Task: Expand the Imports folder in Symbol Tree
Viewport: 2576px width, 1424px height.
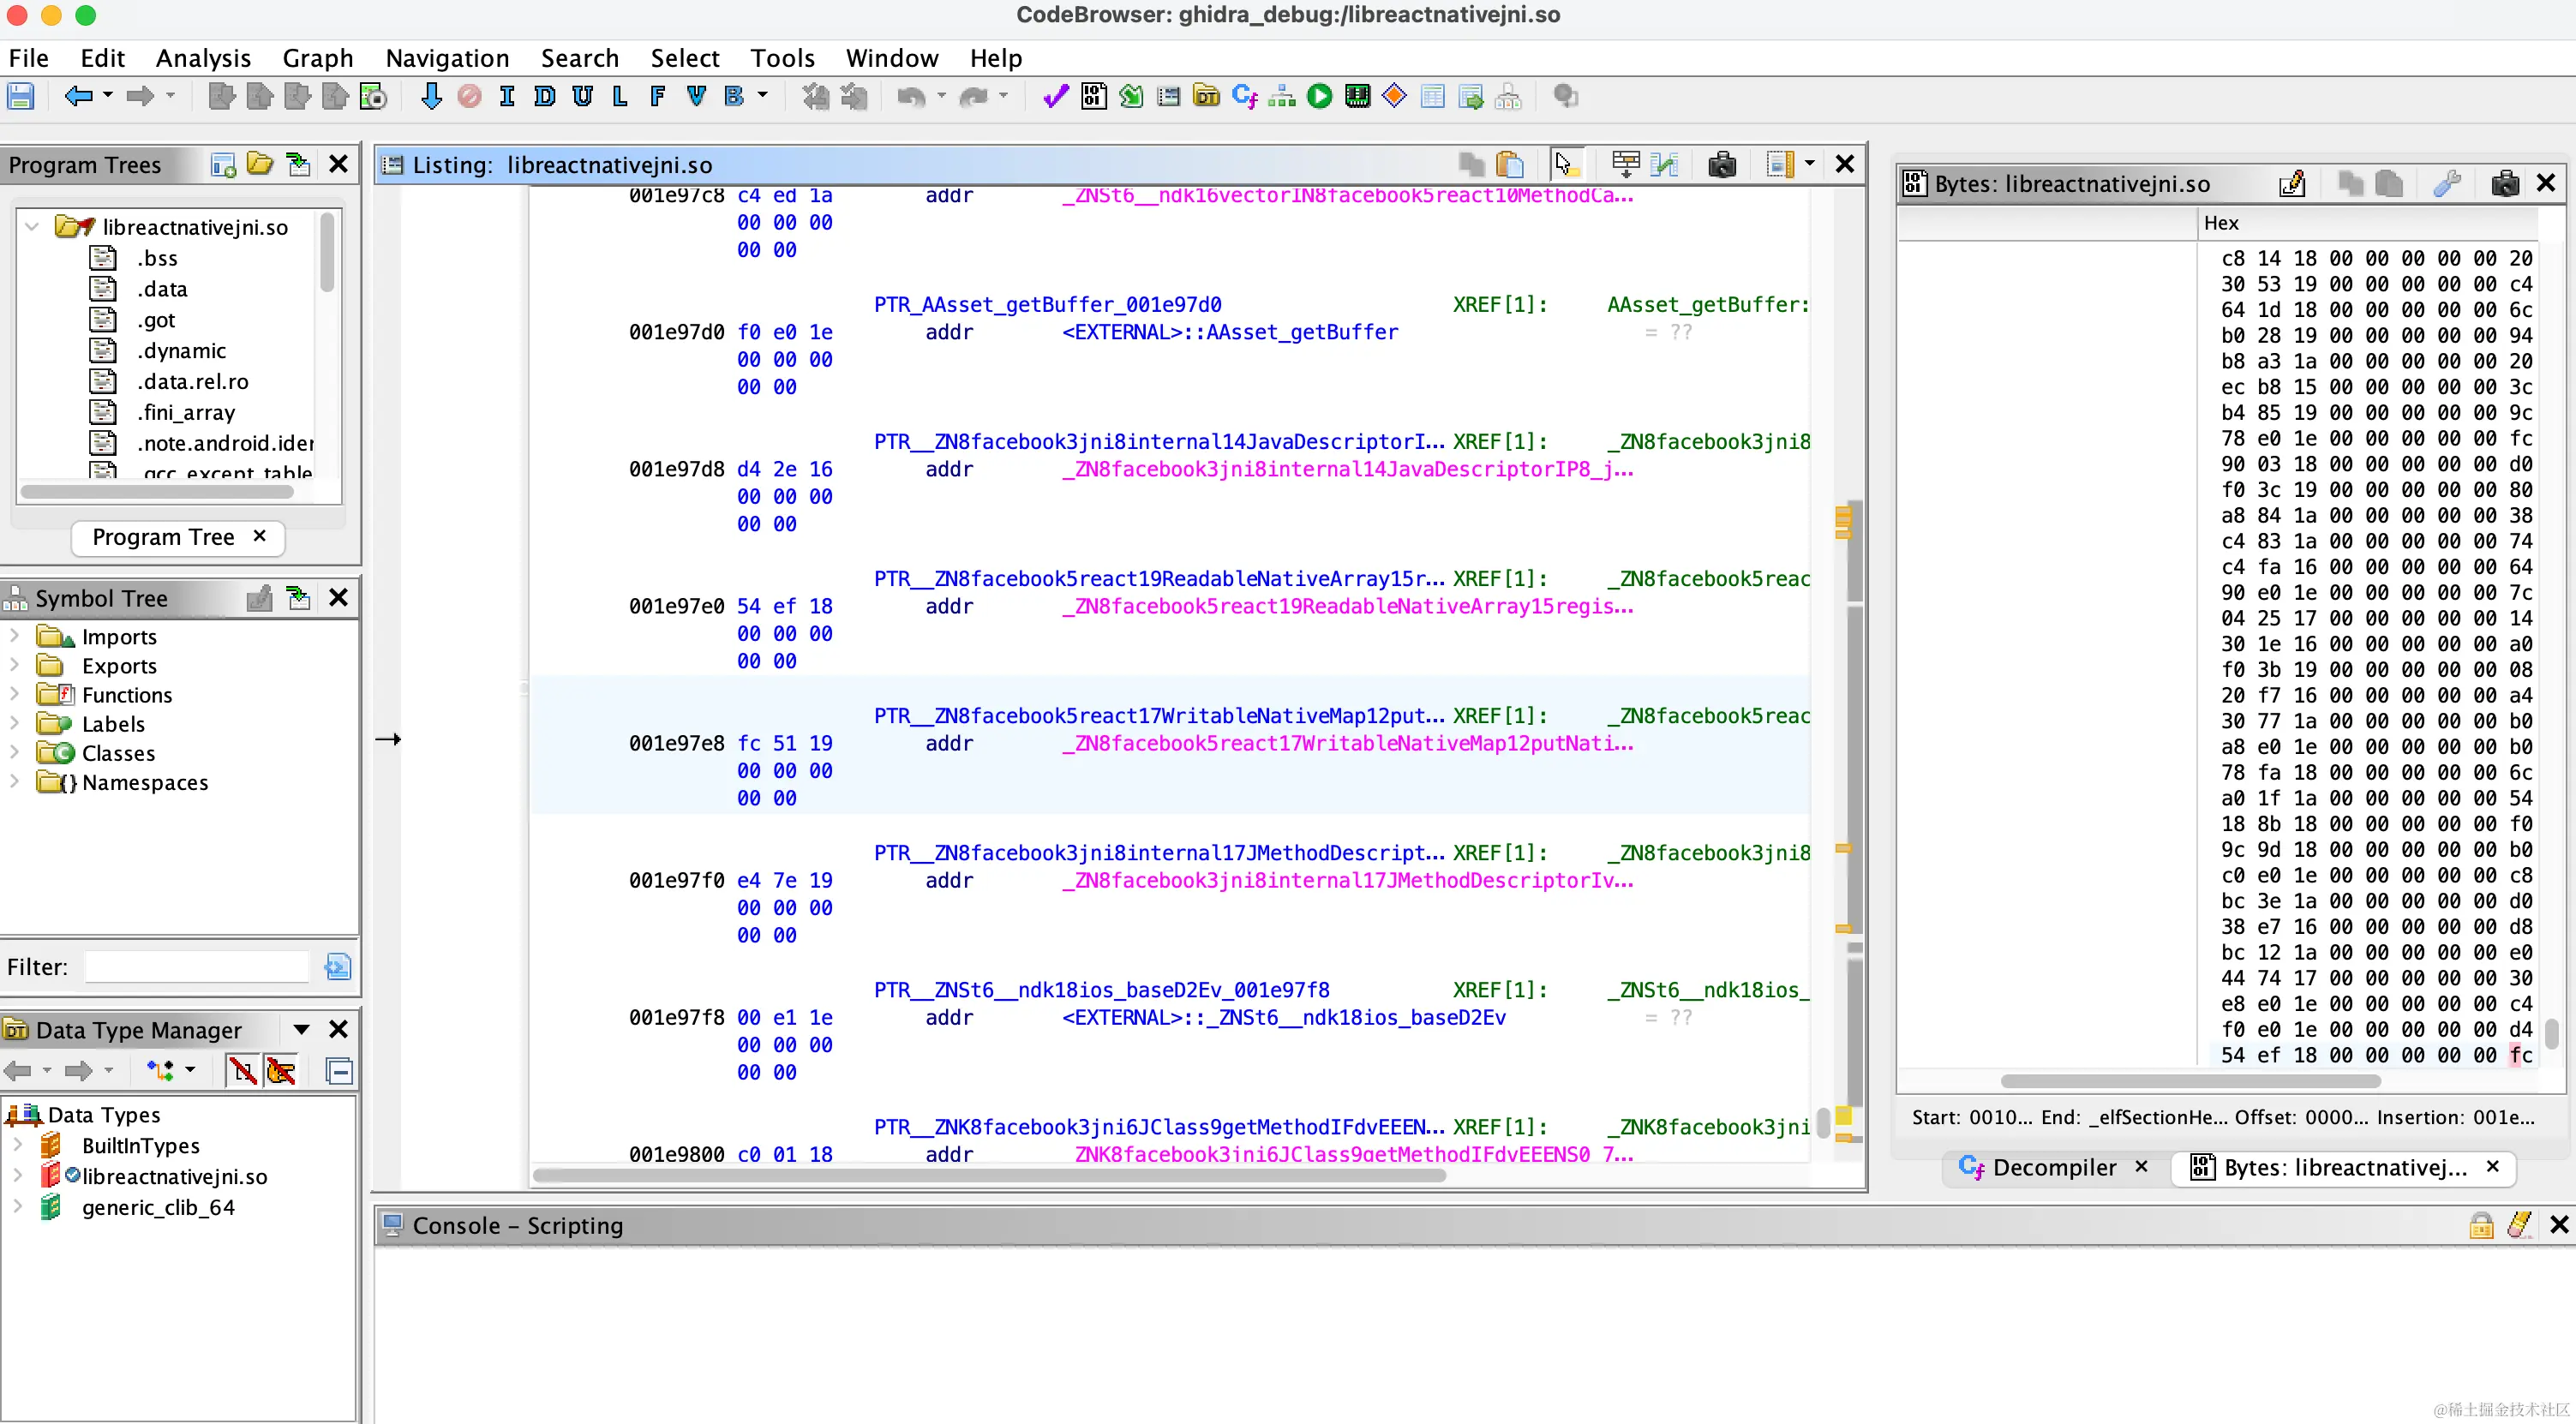Action: tap(14, 636)
